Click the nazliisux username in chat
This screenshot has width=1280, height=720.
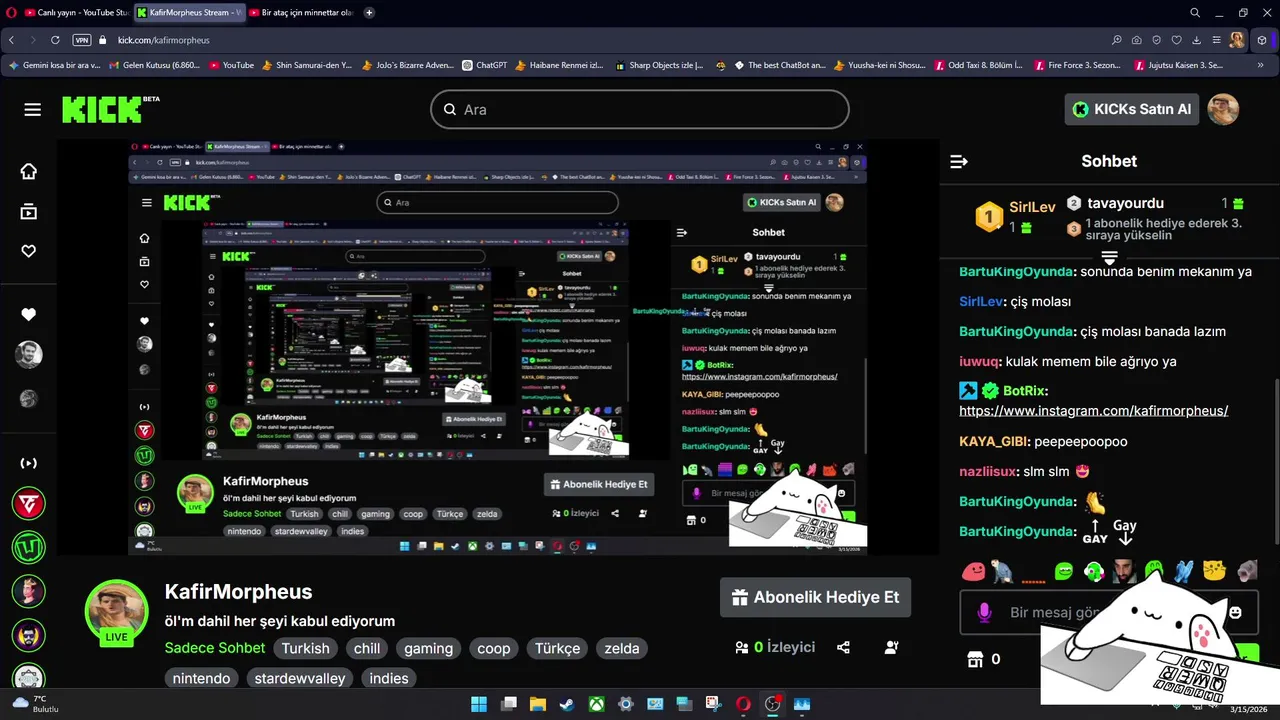(x=988, y=472)
